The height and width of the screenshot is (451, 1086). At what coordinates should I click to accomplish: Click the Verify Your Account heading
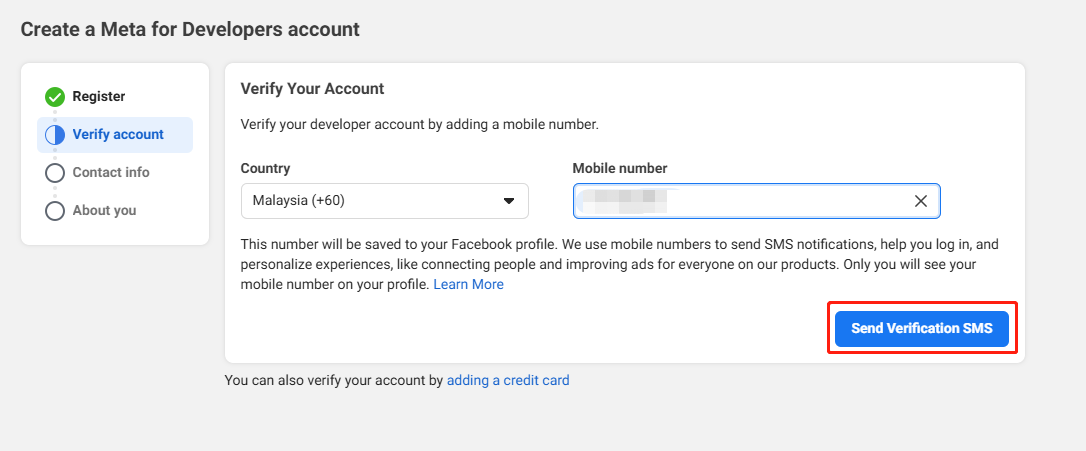click(312, 89)
